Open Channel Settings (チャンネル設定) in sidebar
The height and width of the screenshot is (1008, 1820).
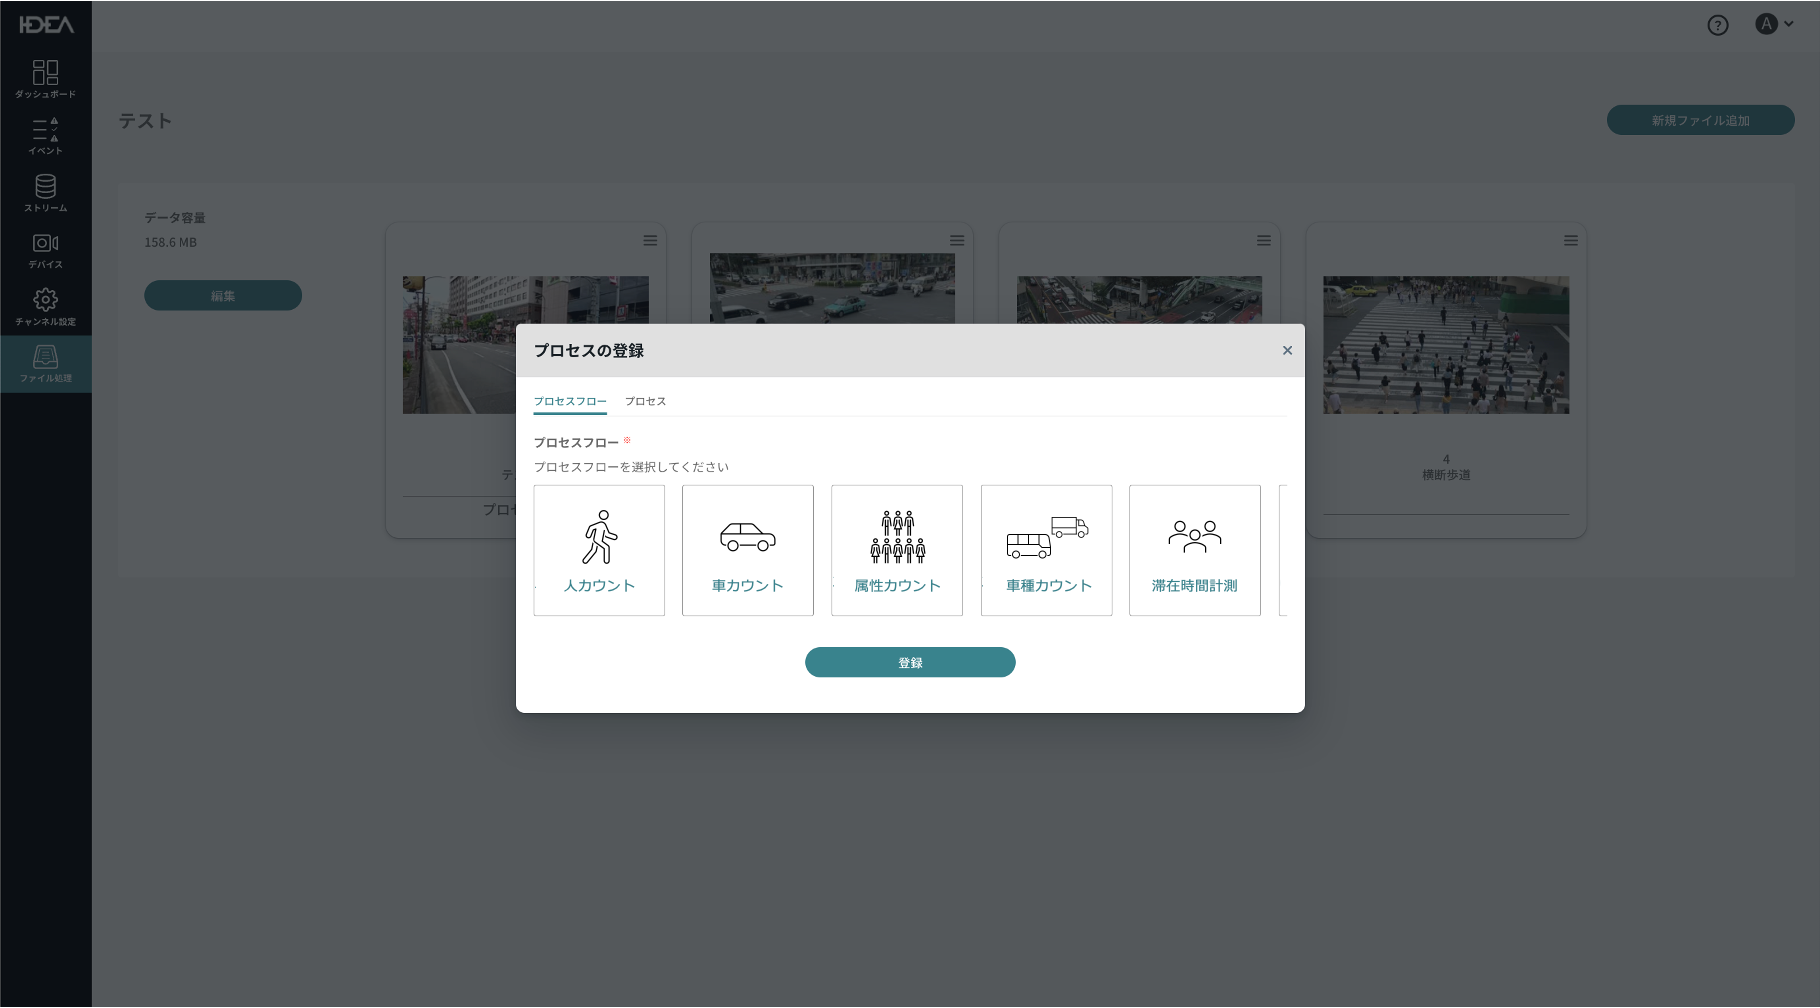(x=45, y=307)
